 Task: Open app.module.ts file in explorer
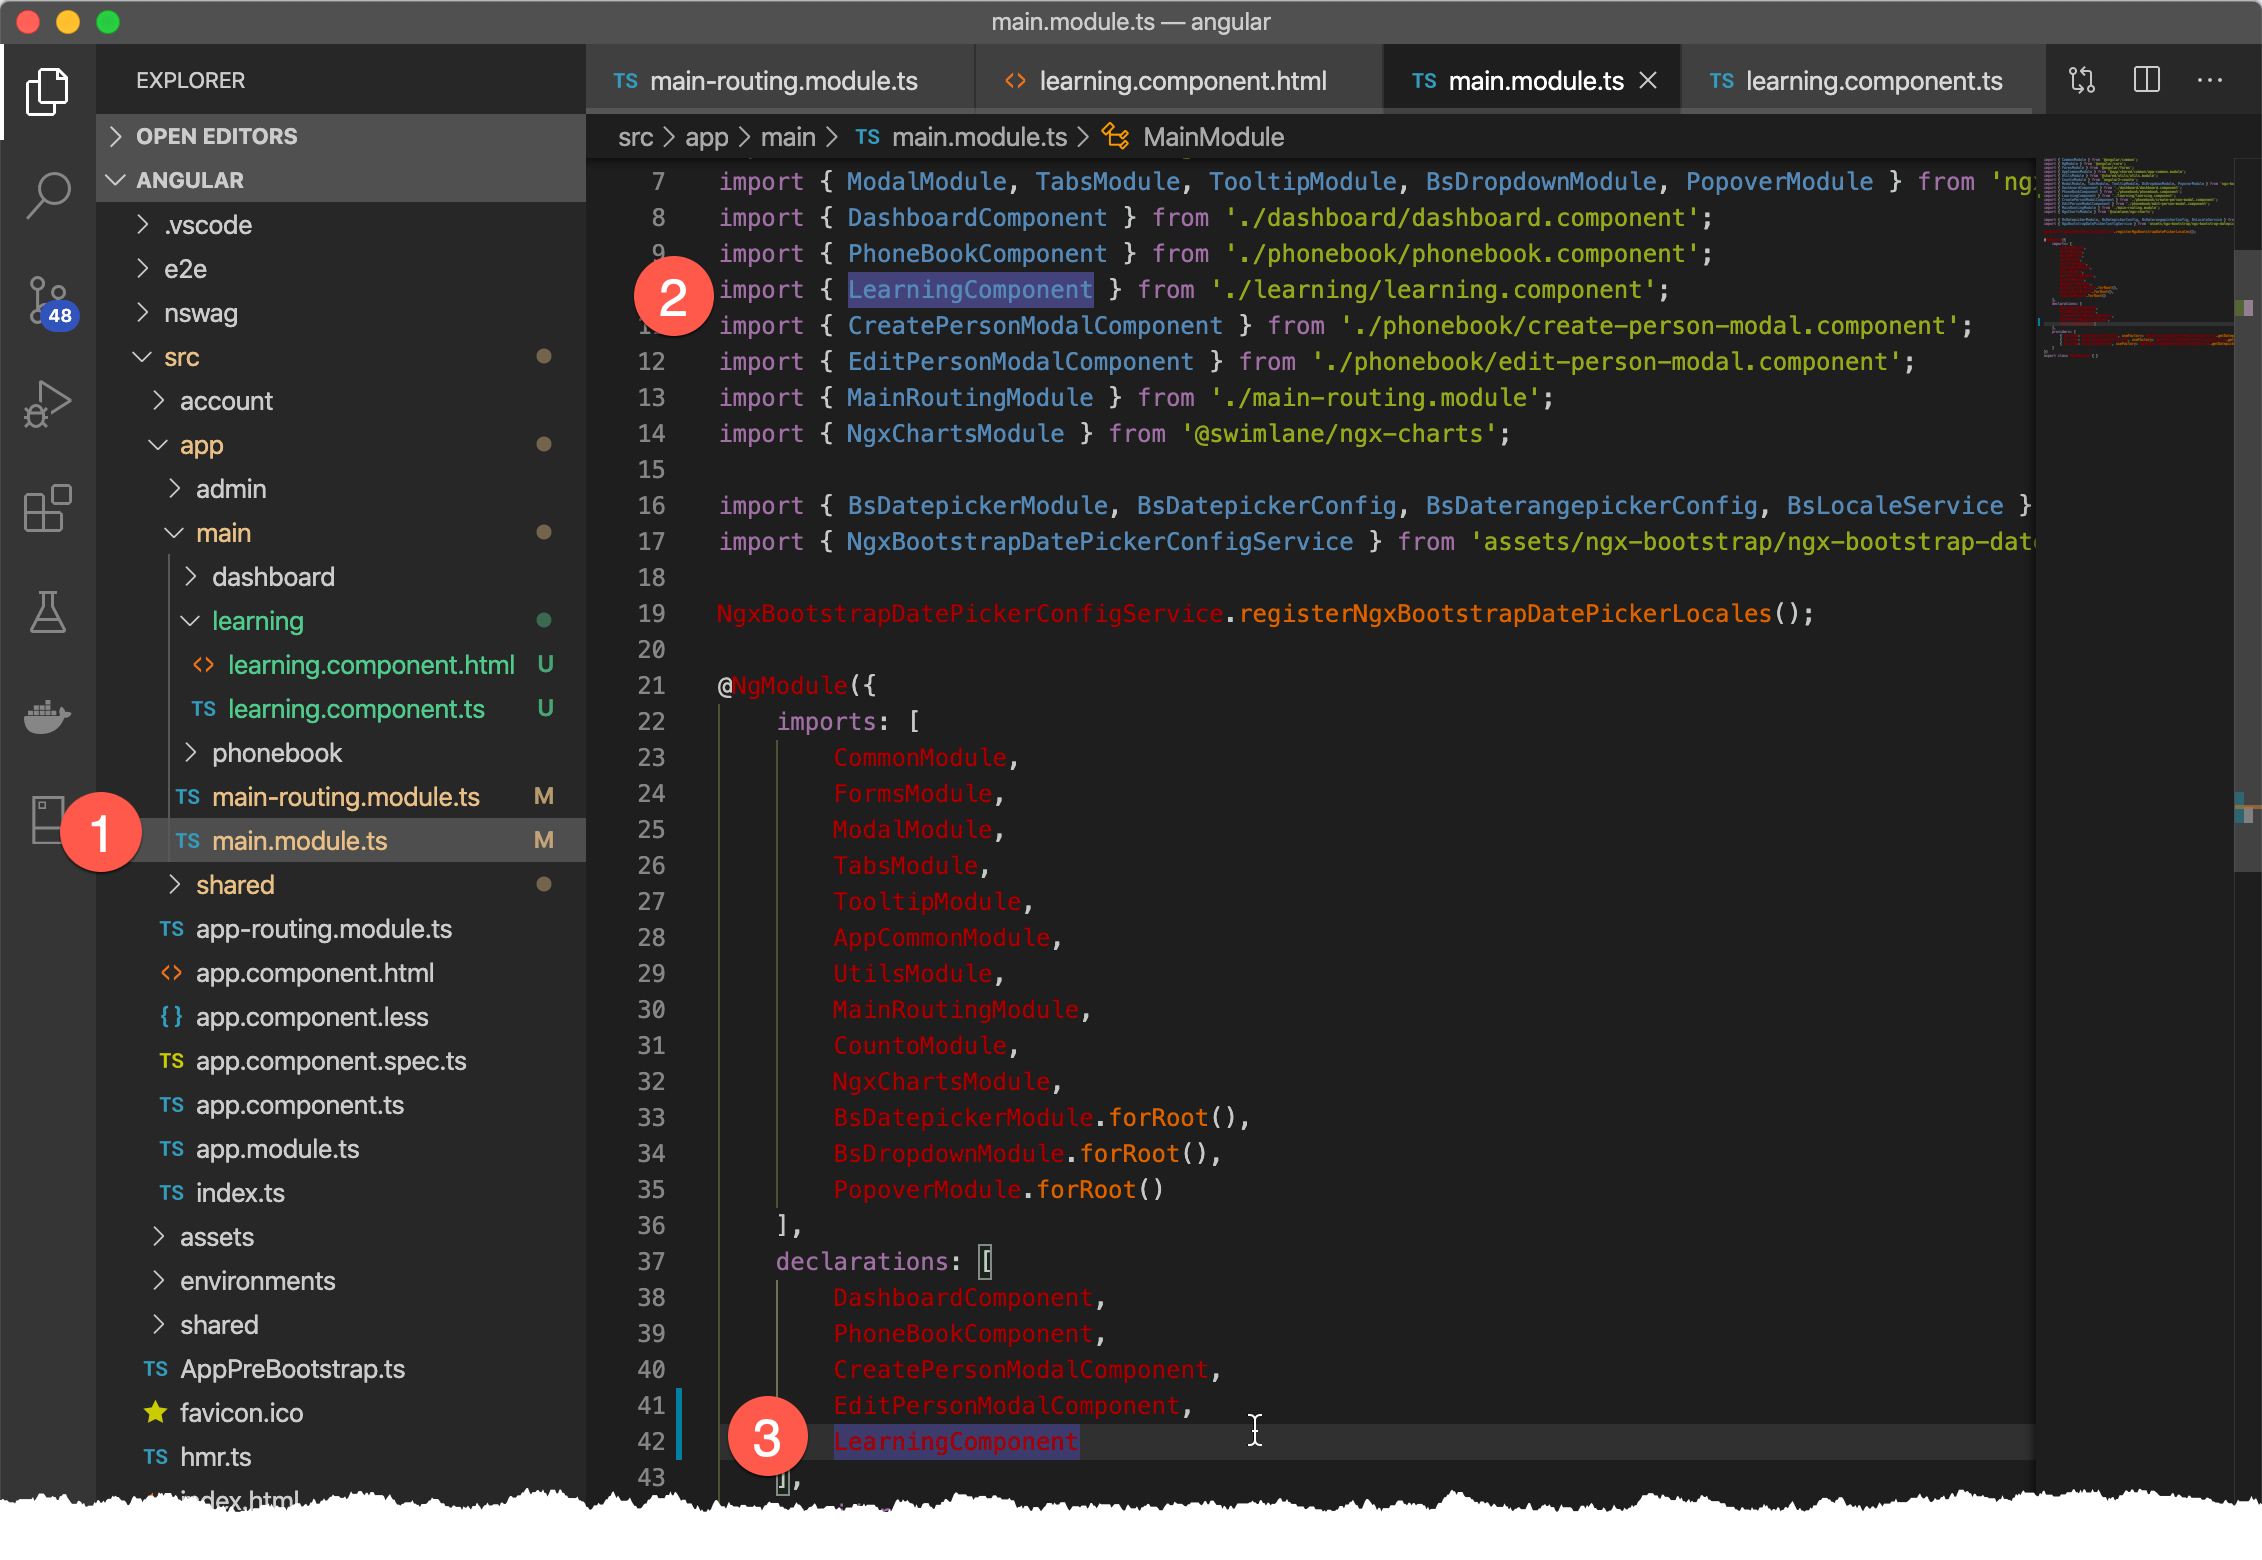(277, 1149)
